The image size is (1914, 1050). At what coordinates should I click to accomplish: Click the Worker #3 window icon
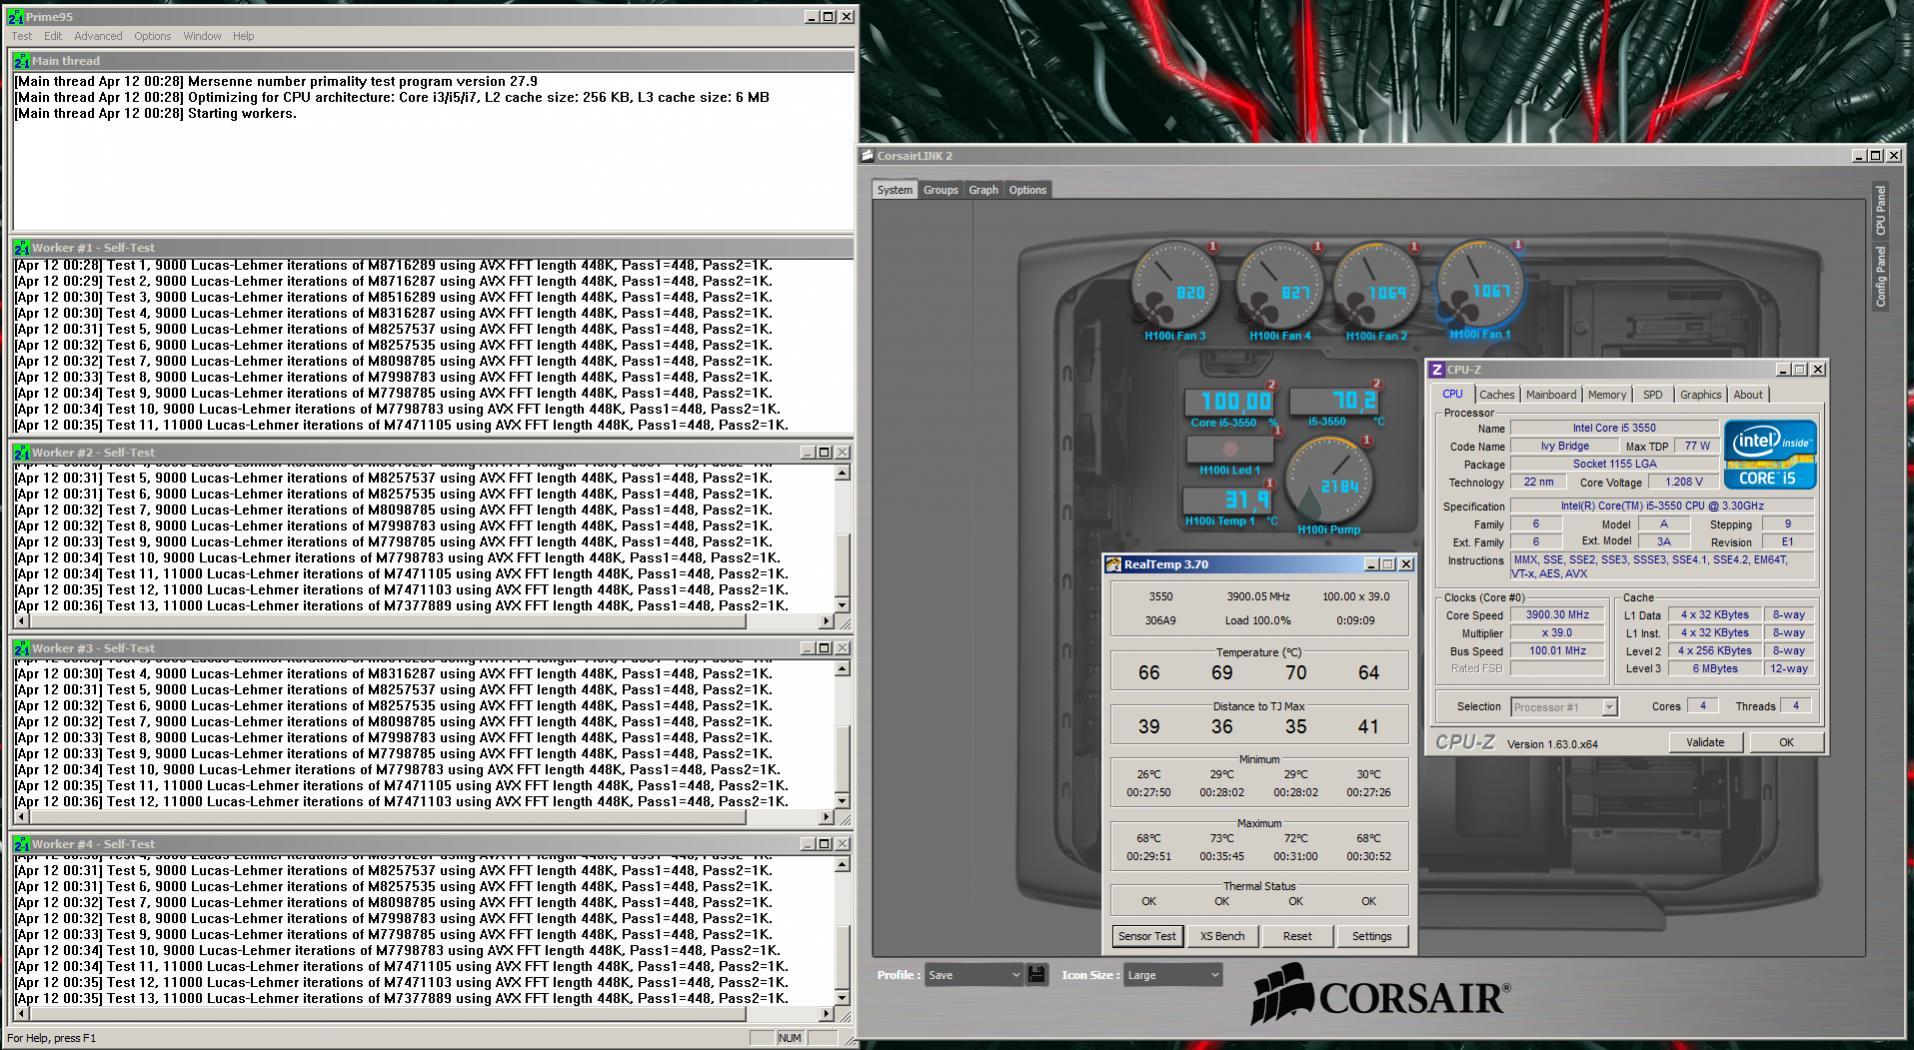22,648
